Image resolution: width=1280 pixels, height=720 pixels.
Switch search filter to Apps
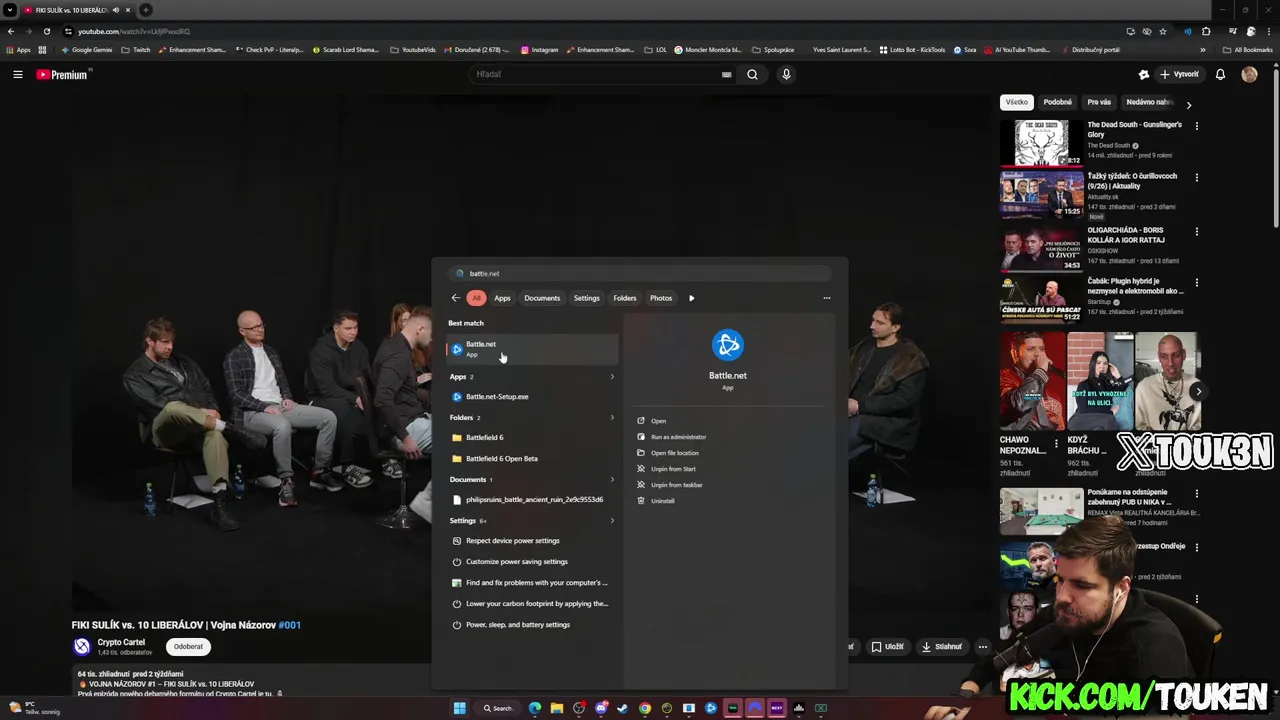(x=502, y=298)
